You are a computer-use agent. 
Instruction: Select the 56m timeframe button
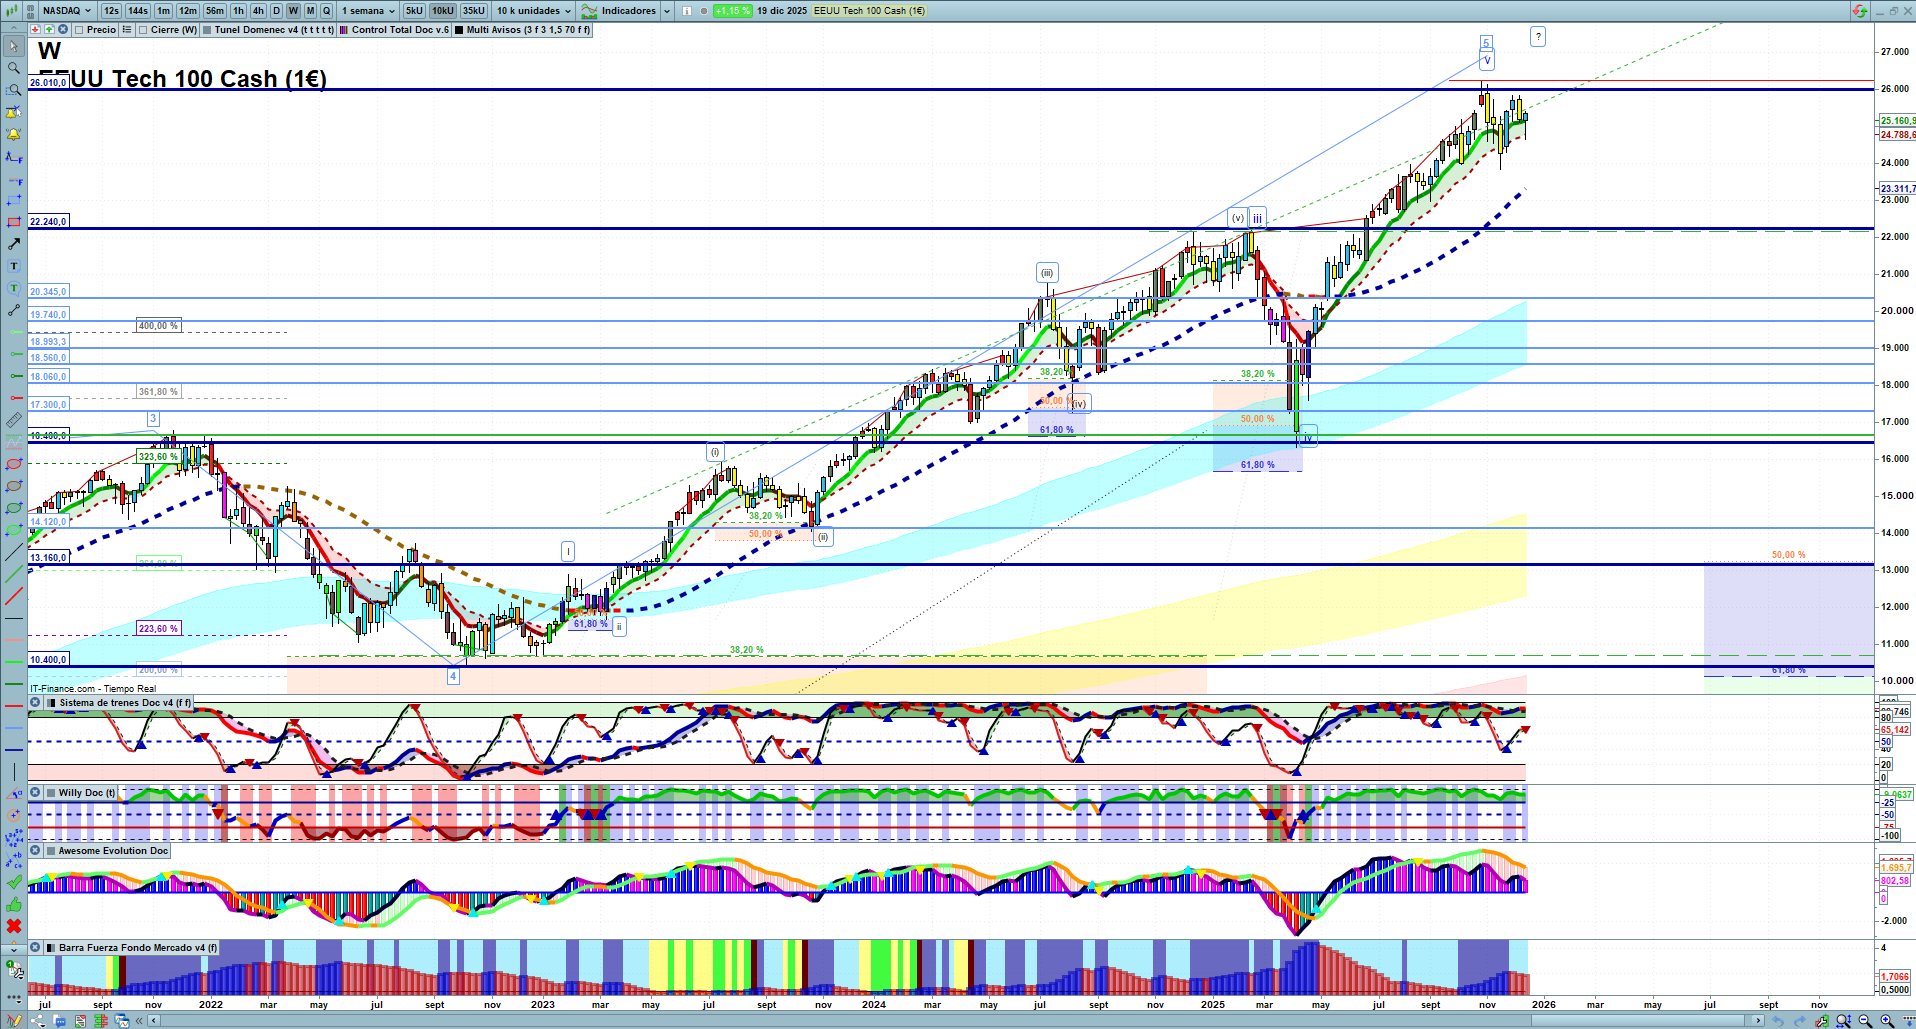(x=215, y=11)
